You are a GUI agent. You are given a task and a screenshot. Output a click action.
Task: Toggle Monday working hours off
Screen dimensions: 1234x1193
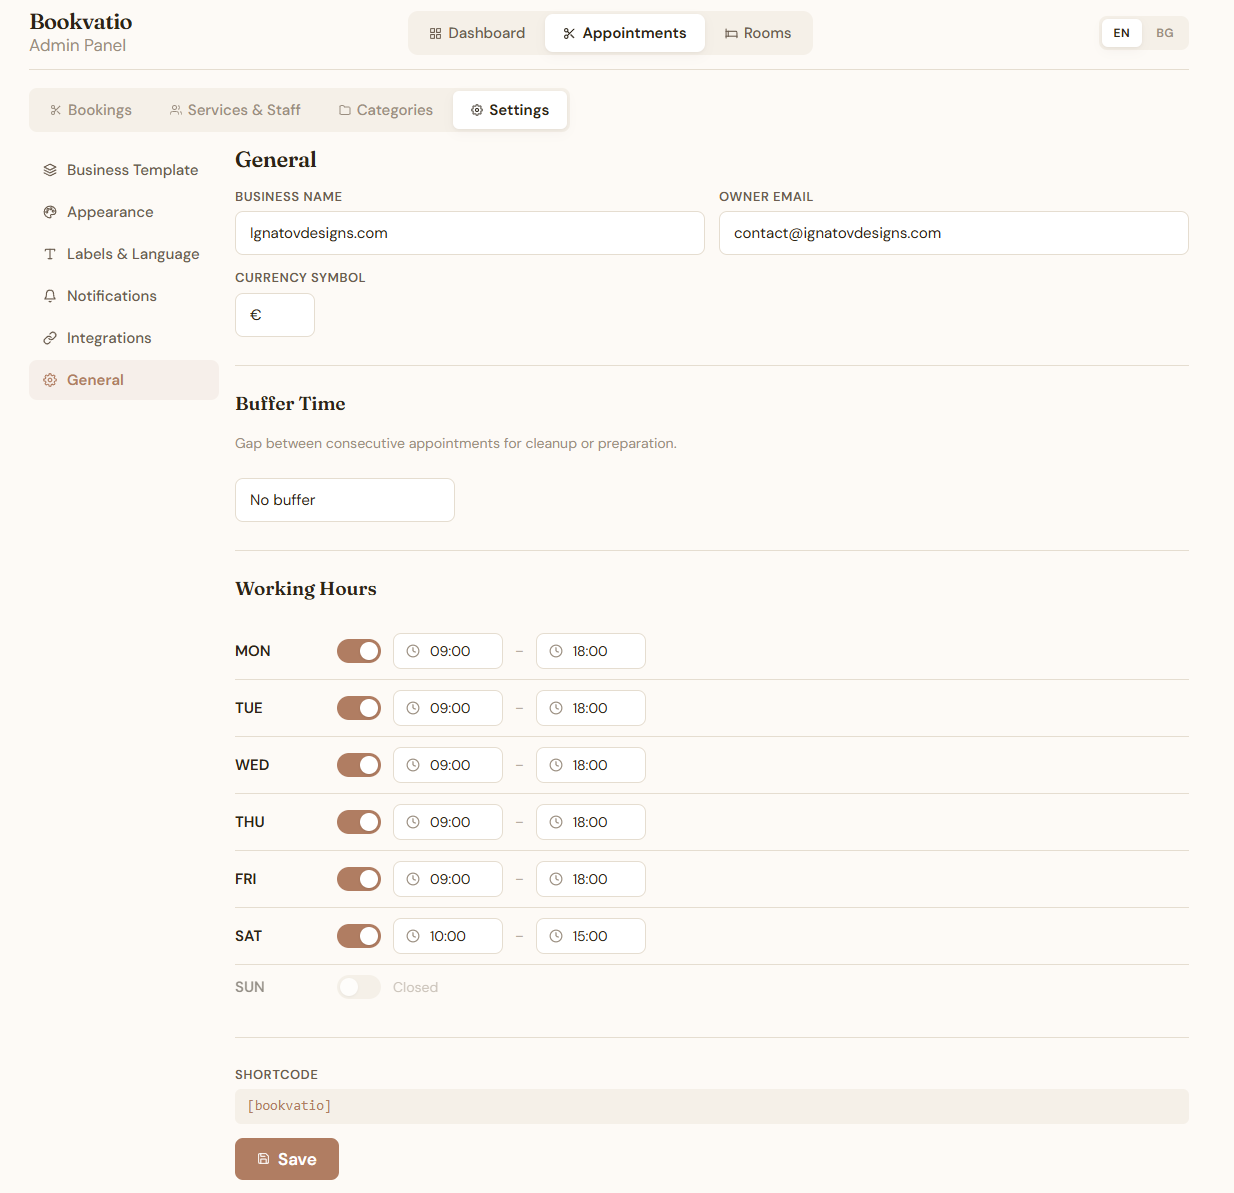359,651
